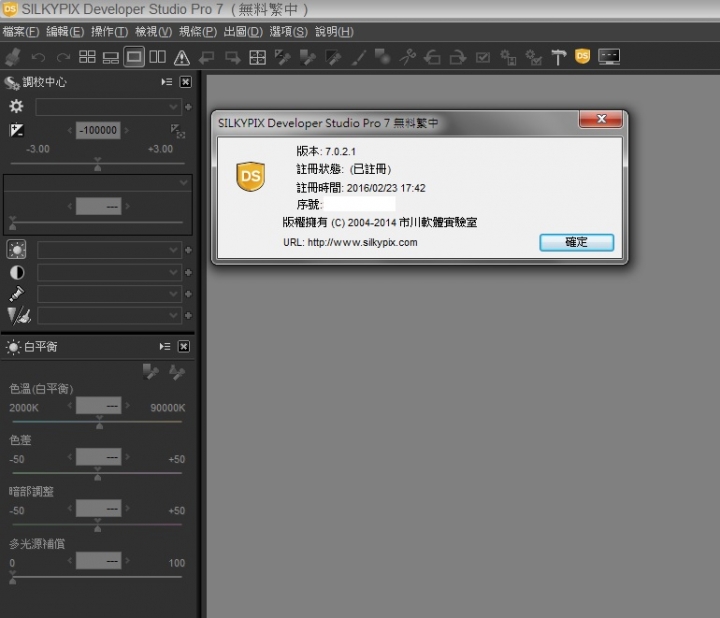Click the next image arrow icon
Screen dimensions: 720x618
(x=232, y=57)
